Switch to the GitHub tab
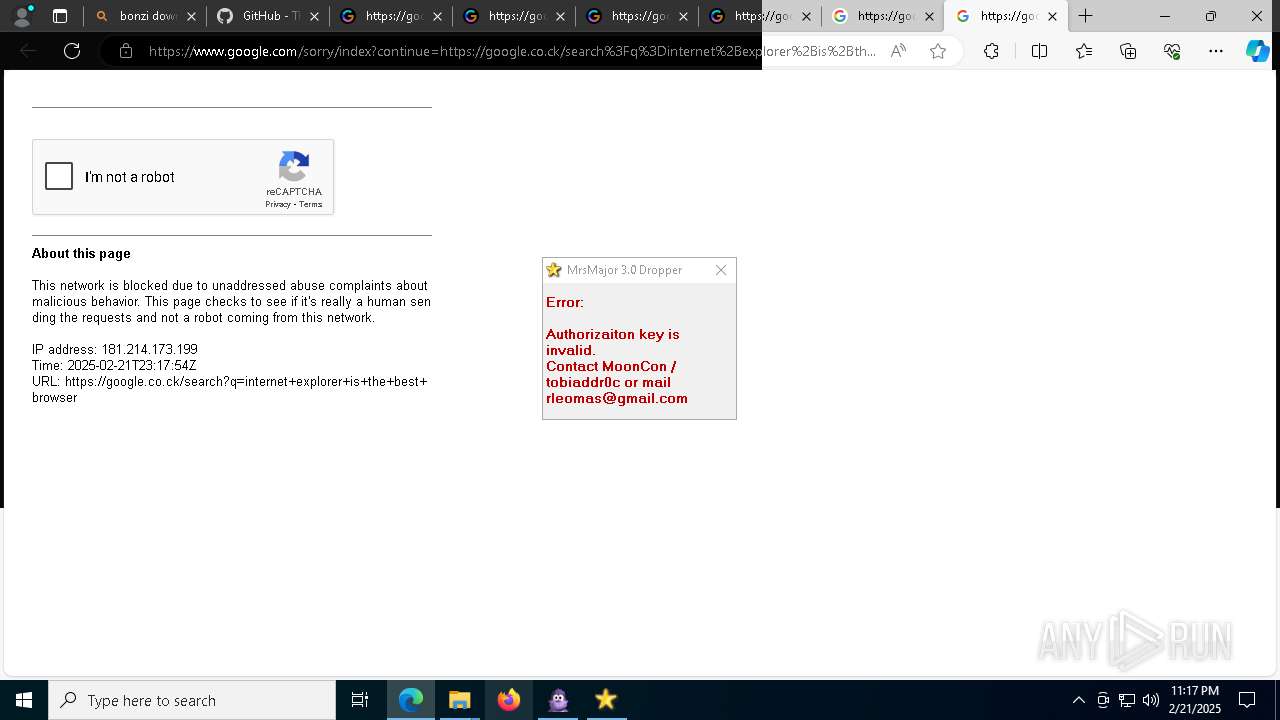 pyautogui.click(x=268, y=16)
